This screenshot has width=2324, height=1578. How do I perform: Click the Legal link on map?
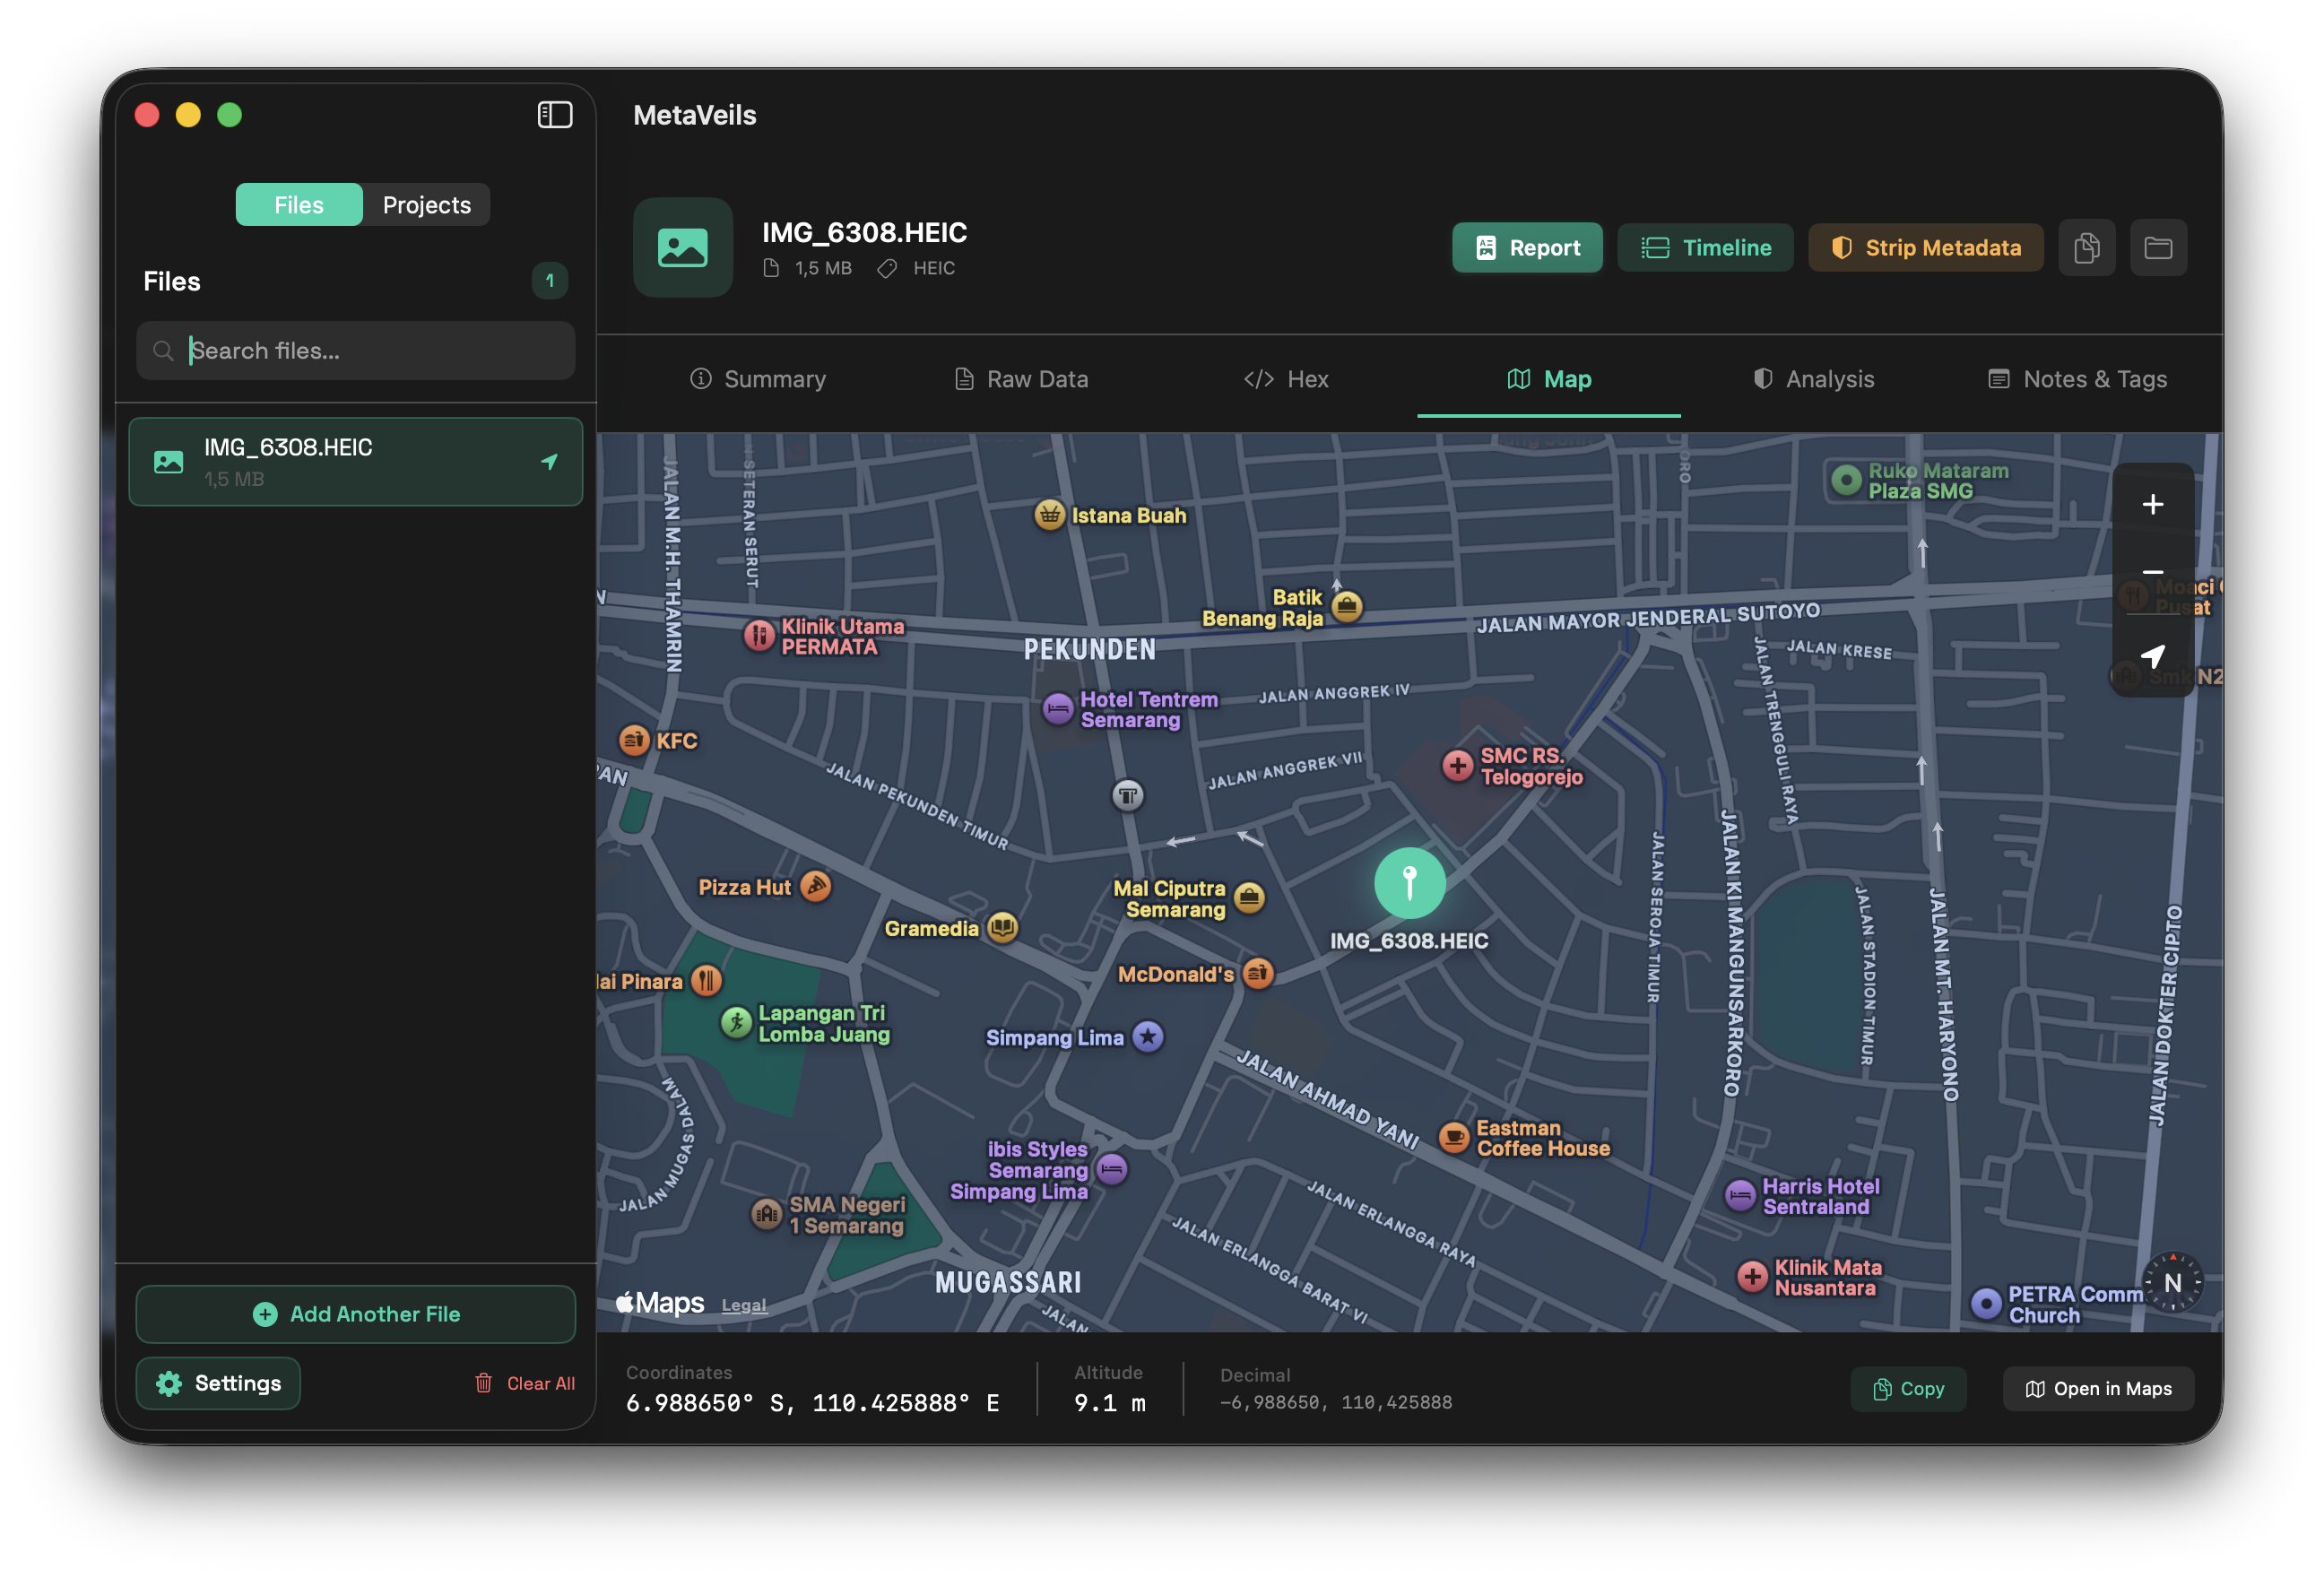point(743,1305)
